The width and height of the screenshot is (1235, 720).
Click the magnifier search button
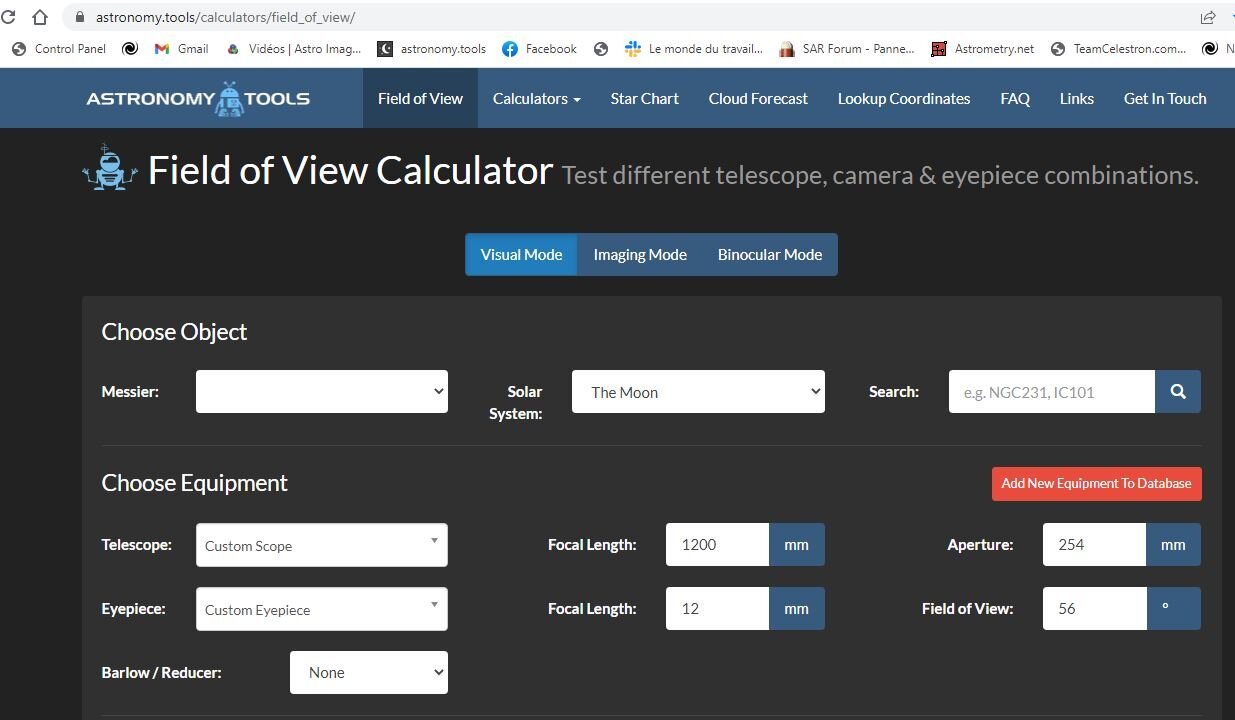tap(1178, 392)
